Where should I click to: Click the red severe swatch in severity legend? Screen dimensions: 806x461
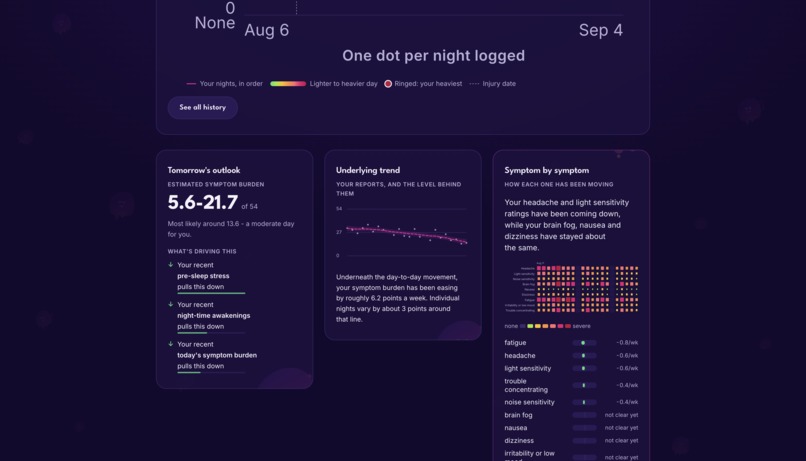click(x=567, y=326)
